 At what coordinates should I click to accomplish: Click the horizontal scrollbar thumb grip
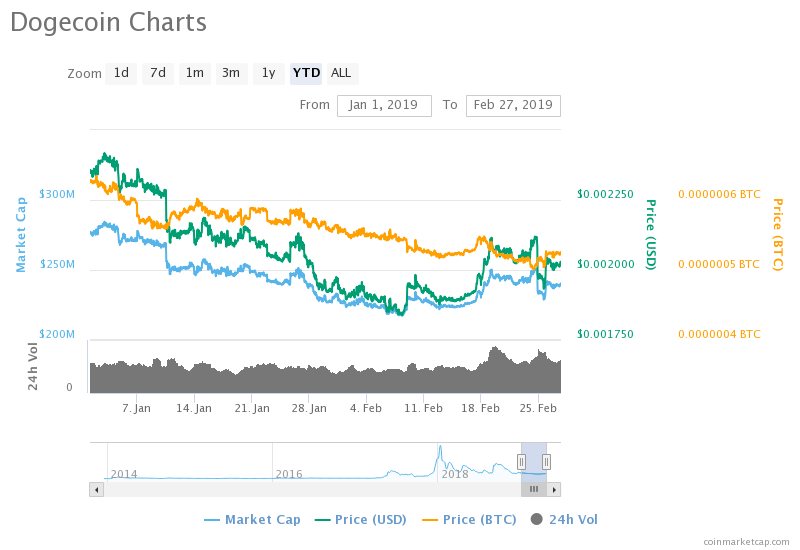pyautogui.click(x=534, y=490)
